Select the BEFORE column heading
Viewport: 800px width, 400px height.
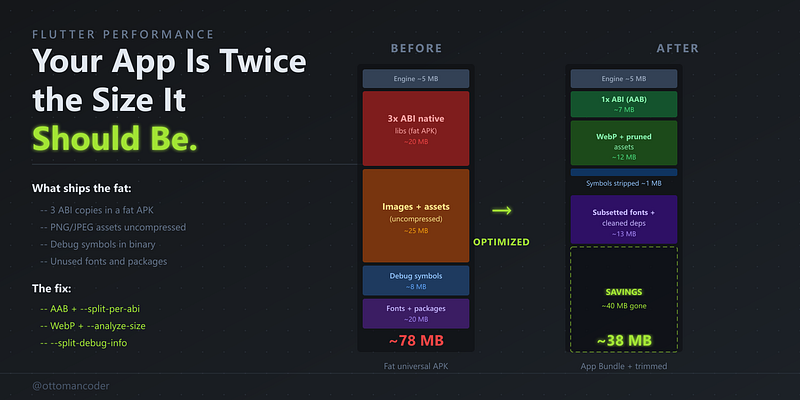pyautogui.click(x=416, y=48)
